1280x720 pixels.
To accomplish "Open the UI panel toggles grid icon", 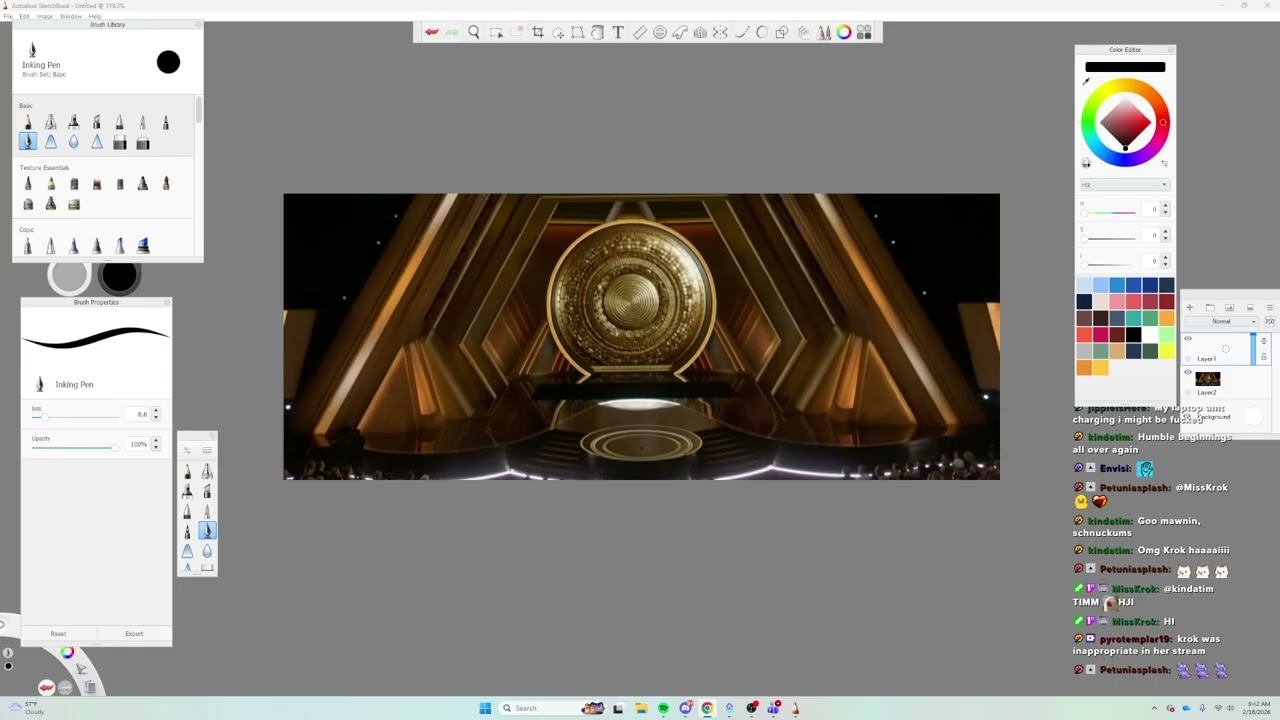I will click(864, 33).
